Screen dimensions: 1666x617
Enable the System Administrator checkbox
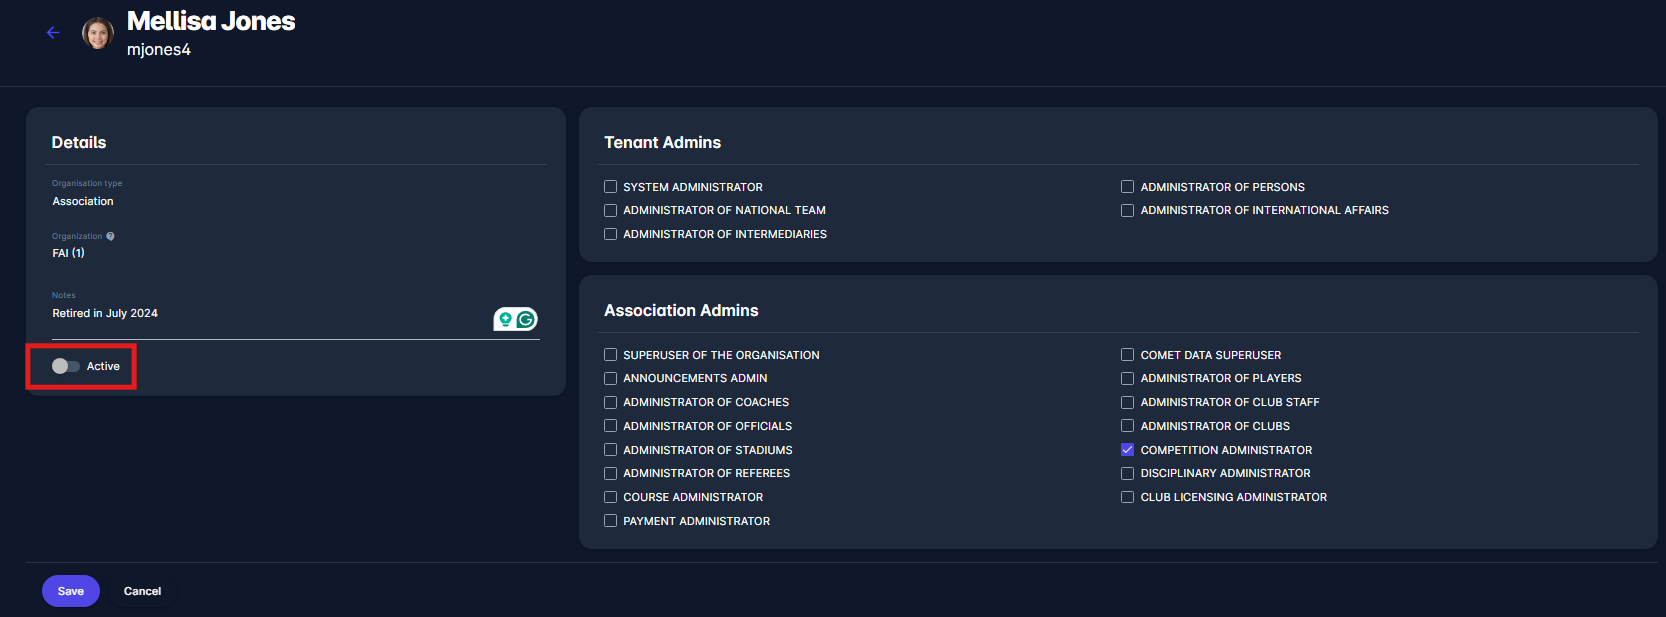tap(610, 187)
